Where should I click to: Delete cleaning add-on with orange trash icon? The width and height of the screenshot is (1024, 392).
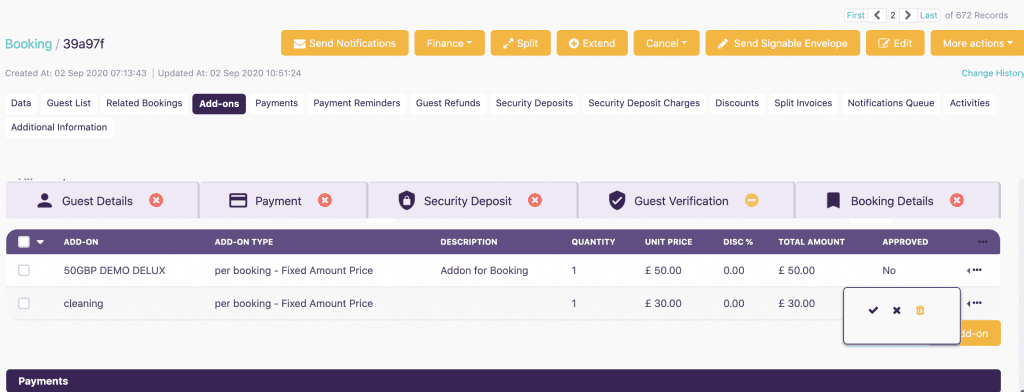[920, 310]
